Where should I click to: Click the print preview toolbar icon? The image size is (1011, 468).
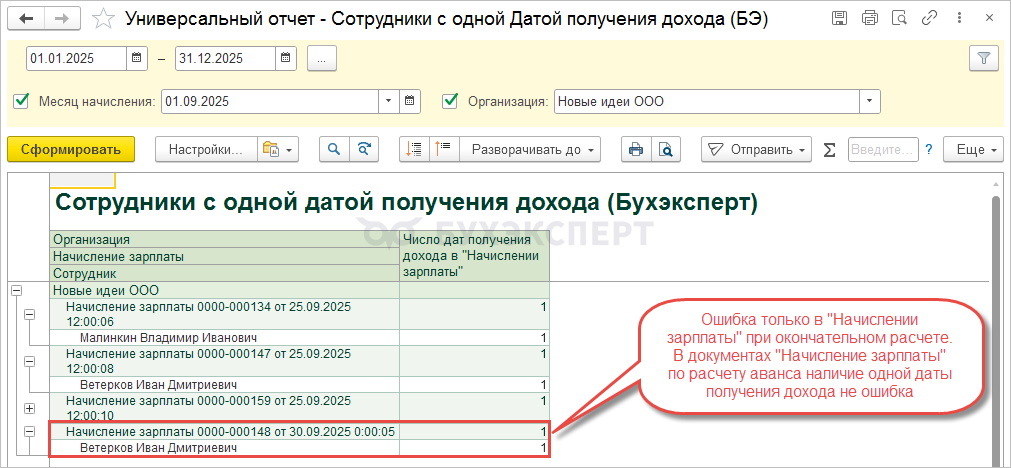click(x=666, y=149)
